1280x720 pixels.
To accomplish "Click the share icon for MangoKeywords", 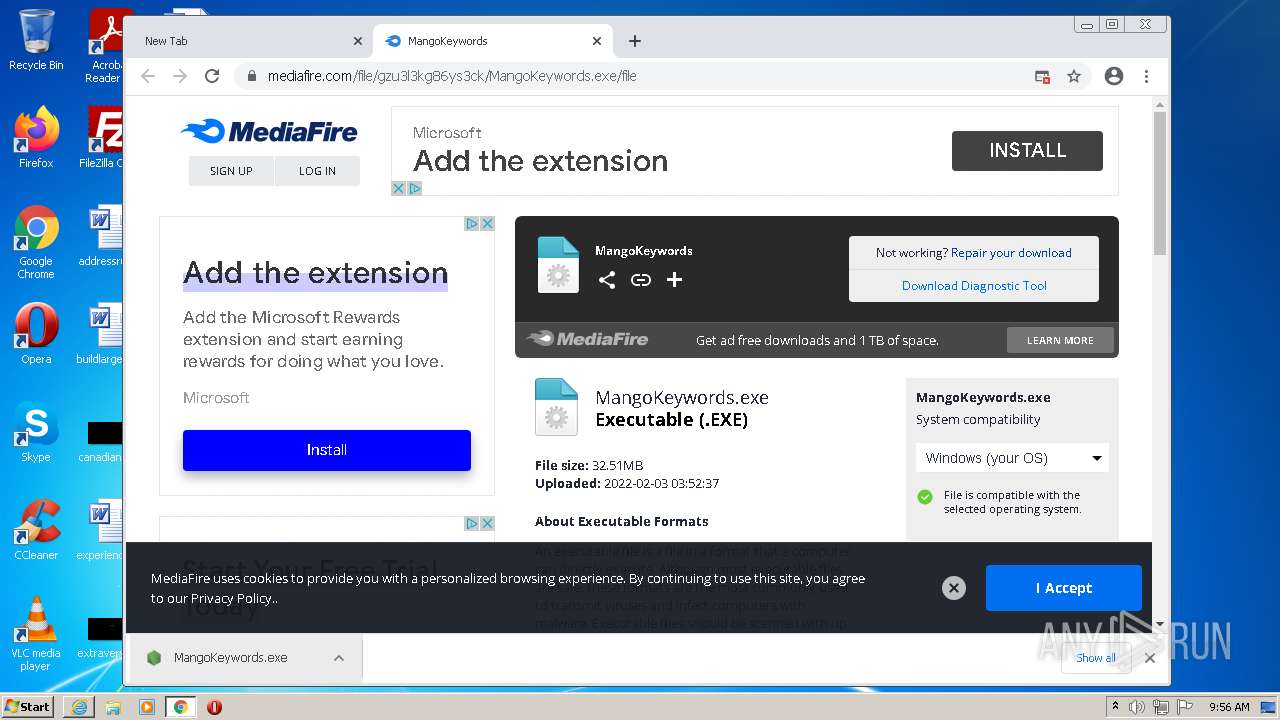I will click(607, 280).
